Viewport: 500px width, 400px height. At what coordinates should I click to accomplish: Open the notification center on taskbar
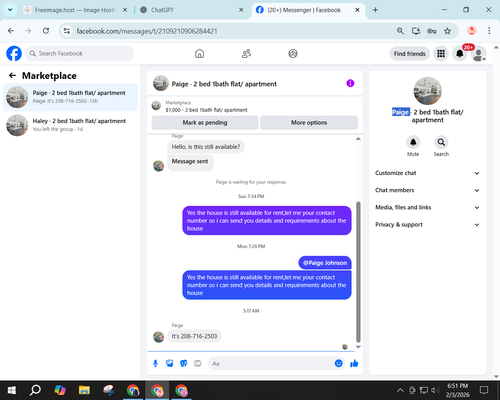click(484, 390)
